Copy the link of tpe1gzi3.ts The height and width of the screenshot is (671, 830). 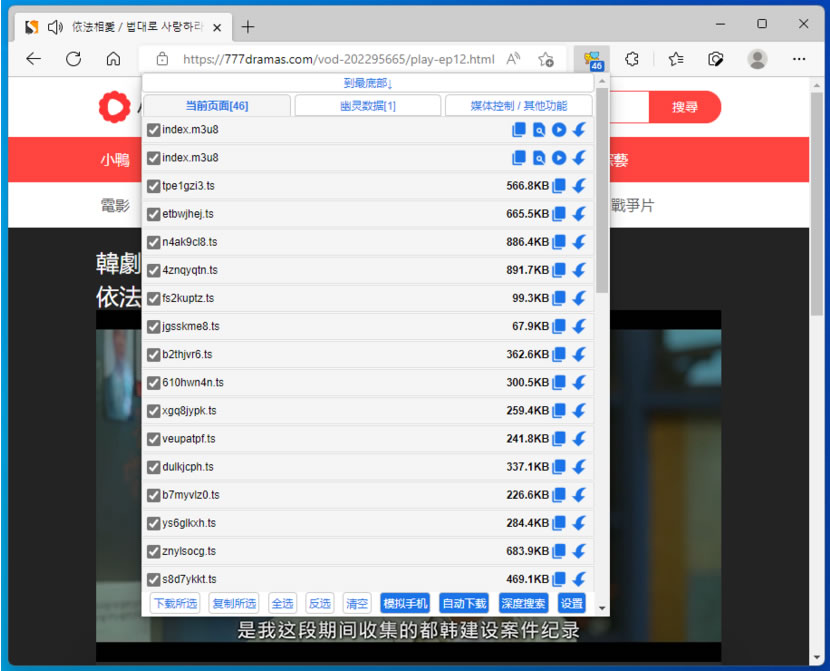click(x=560, y=186)
